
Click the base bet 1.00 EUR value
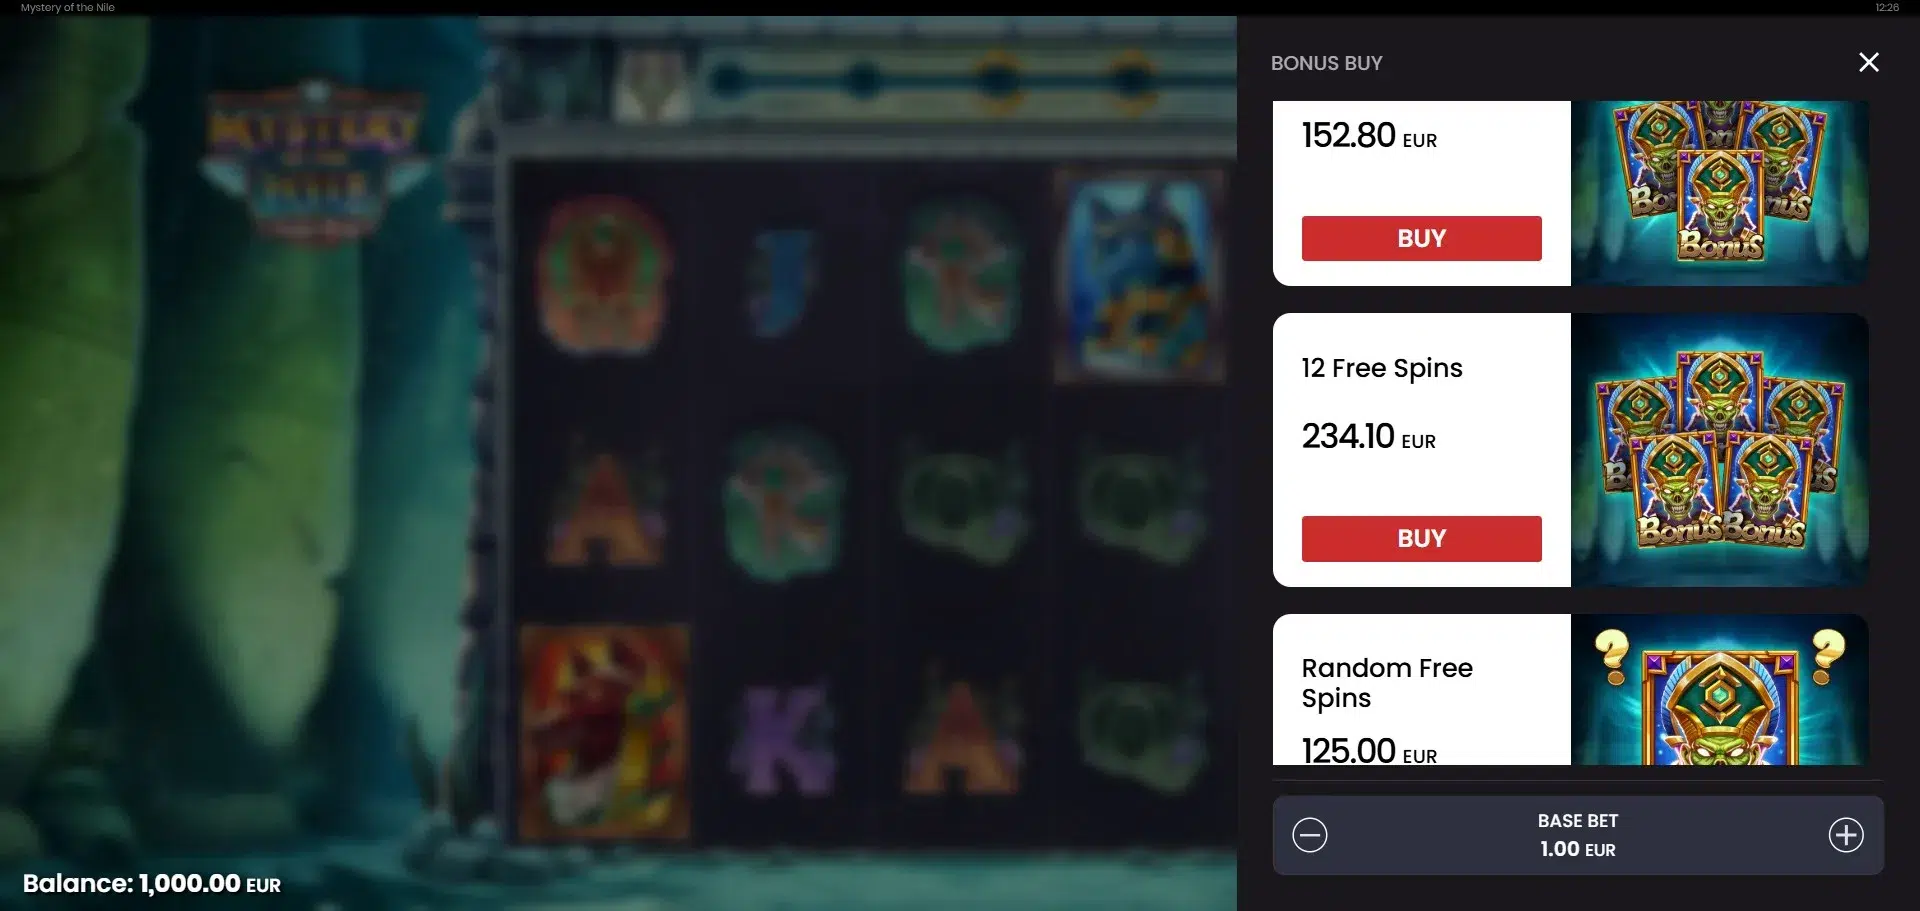(x=1577, y=849)
